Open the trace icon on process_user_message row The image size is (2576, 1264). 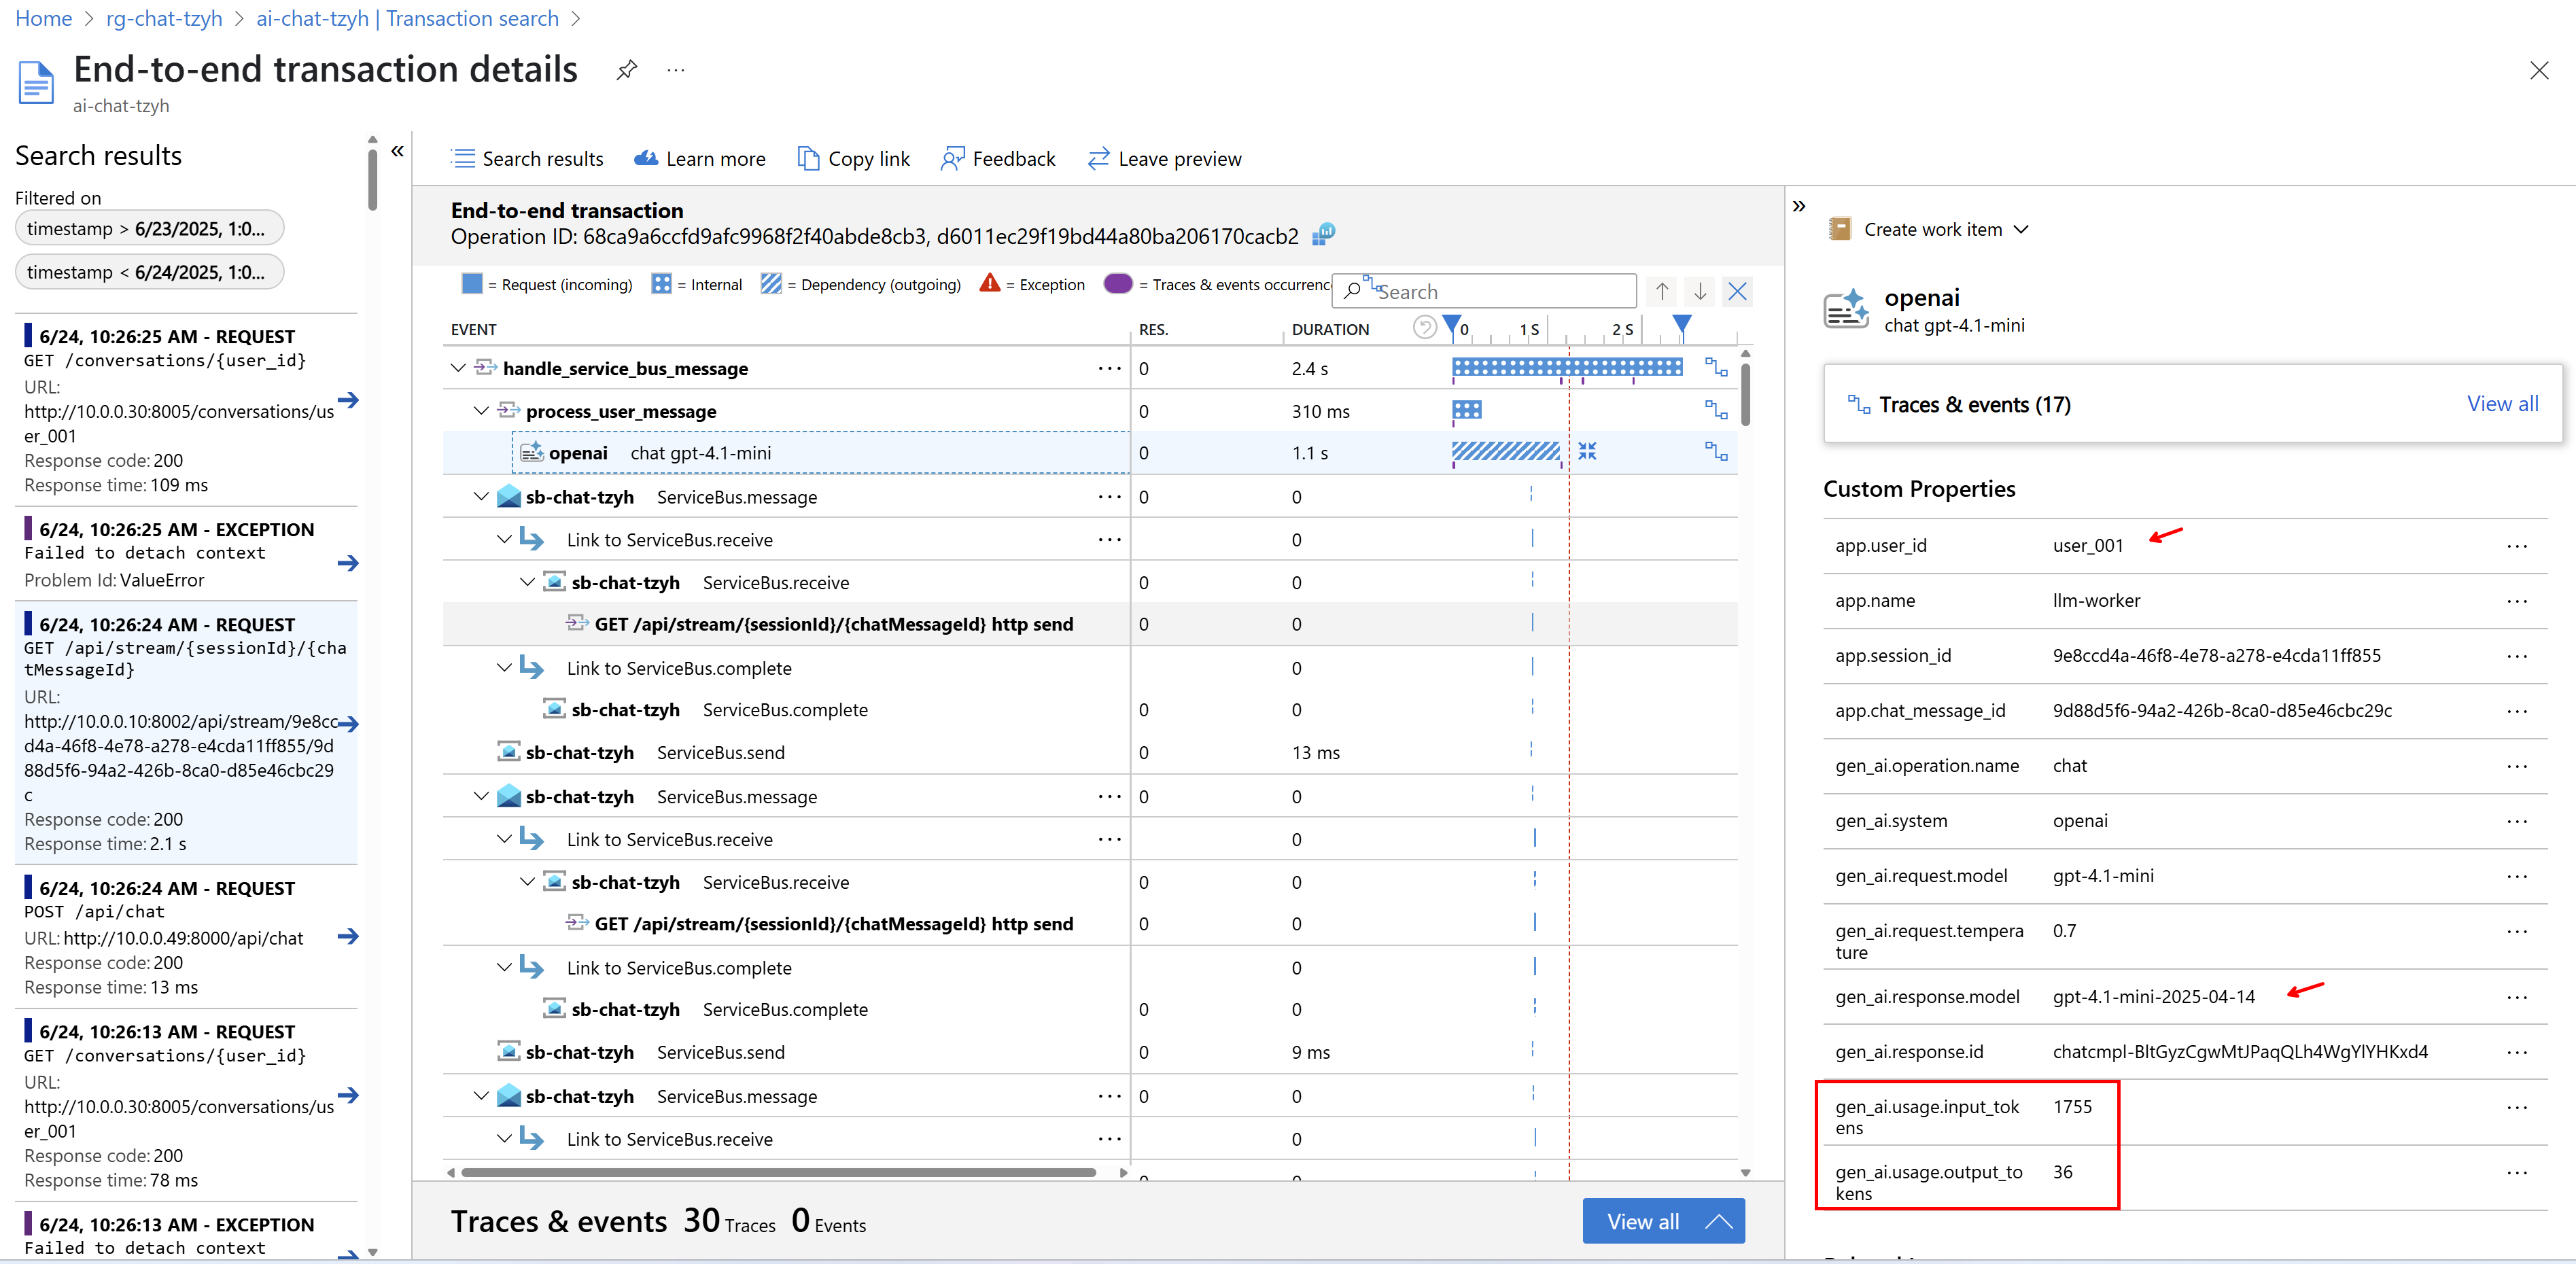(x=1716, y=410)
